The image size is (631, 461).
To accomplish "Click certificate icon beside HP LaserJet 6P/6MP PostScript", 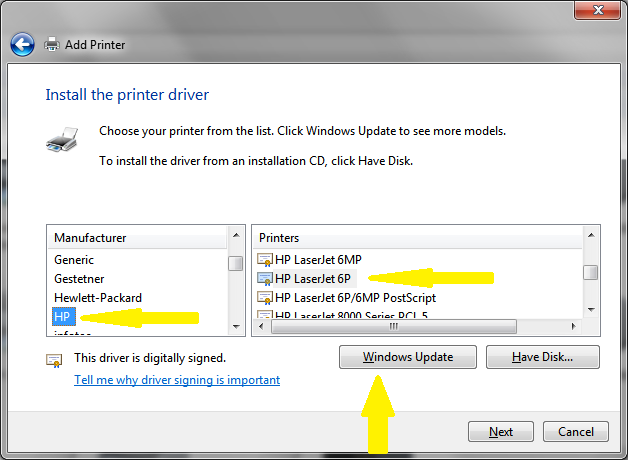I will [x=265, y=298].
